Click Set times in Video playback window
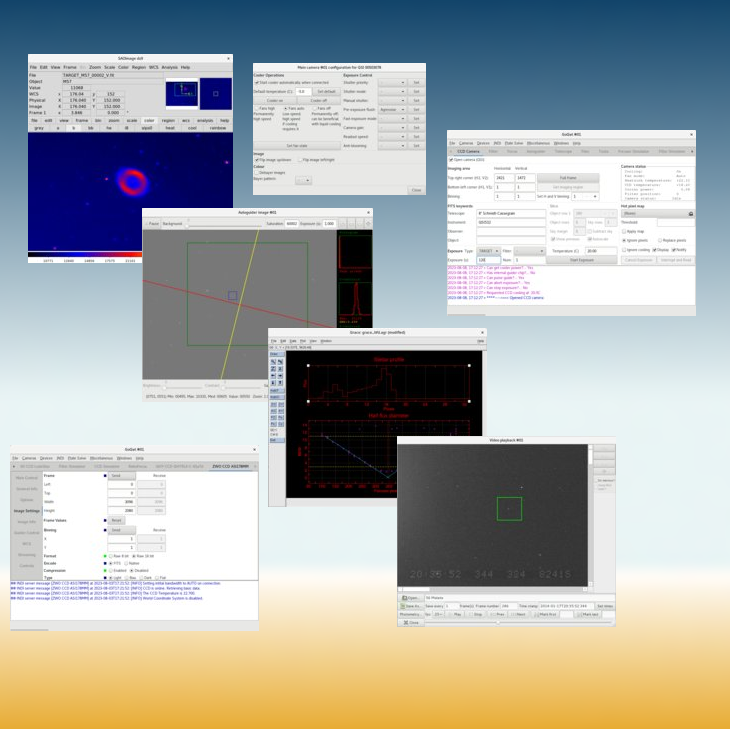The height and width of the screenshot is (729, 730). [x=605, y=606]
